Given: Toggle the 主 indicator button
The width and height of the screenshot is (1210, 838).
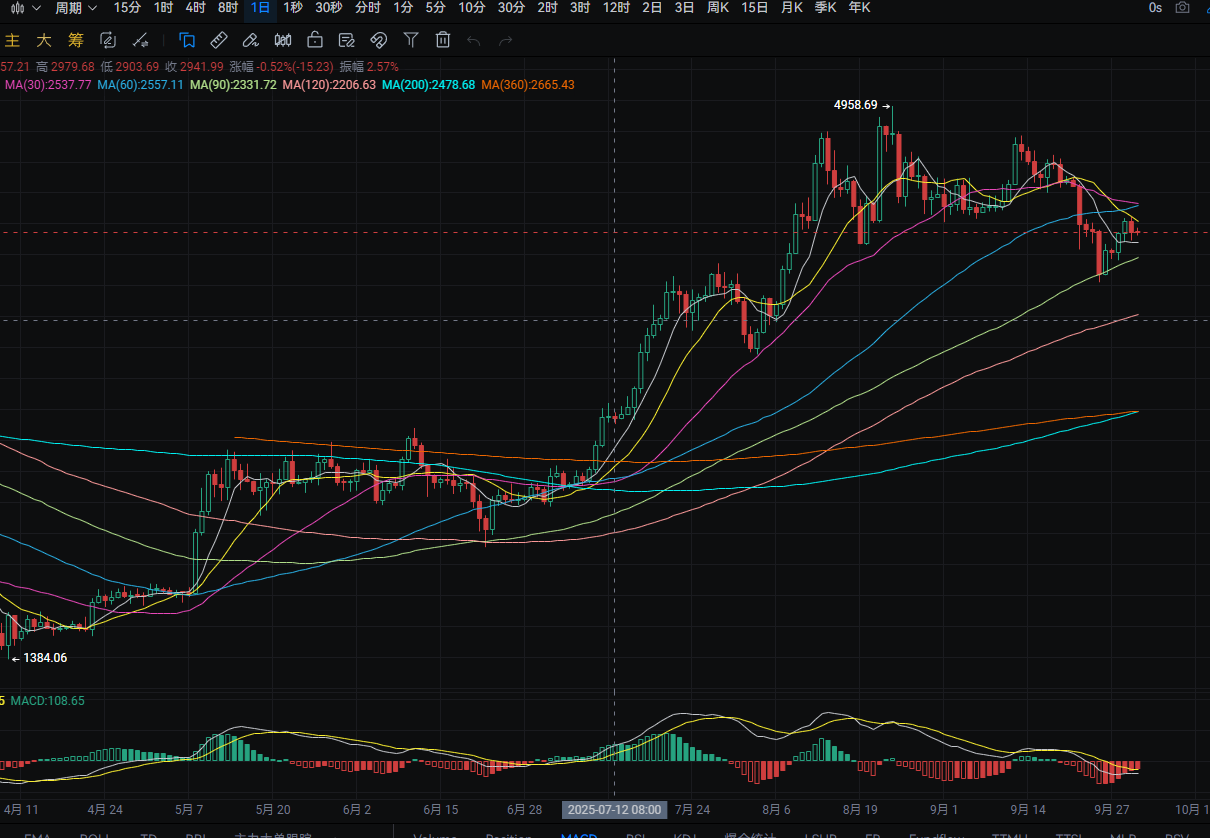Looking at the screenshot, I should tap(13, 40).
